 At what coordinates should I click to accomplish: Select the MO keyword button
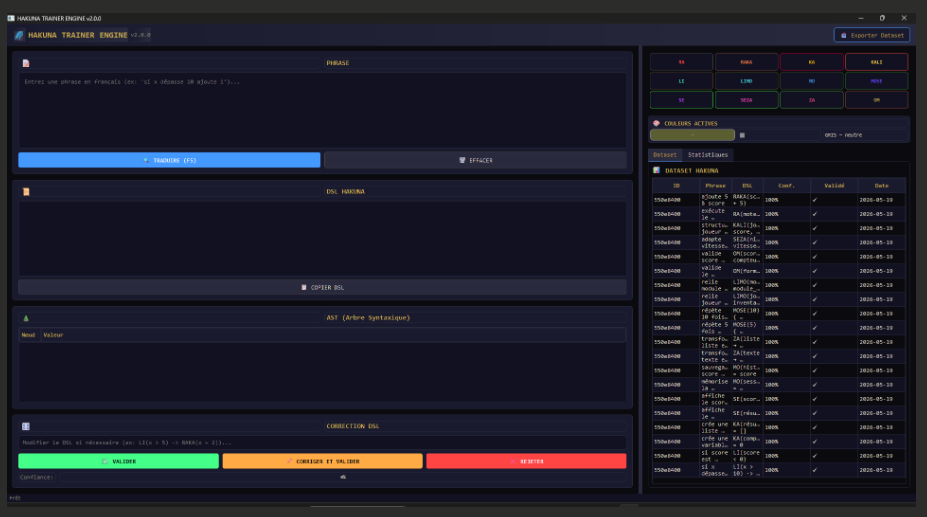click(811, 81)
